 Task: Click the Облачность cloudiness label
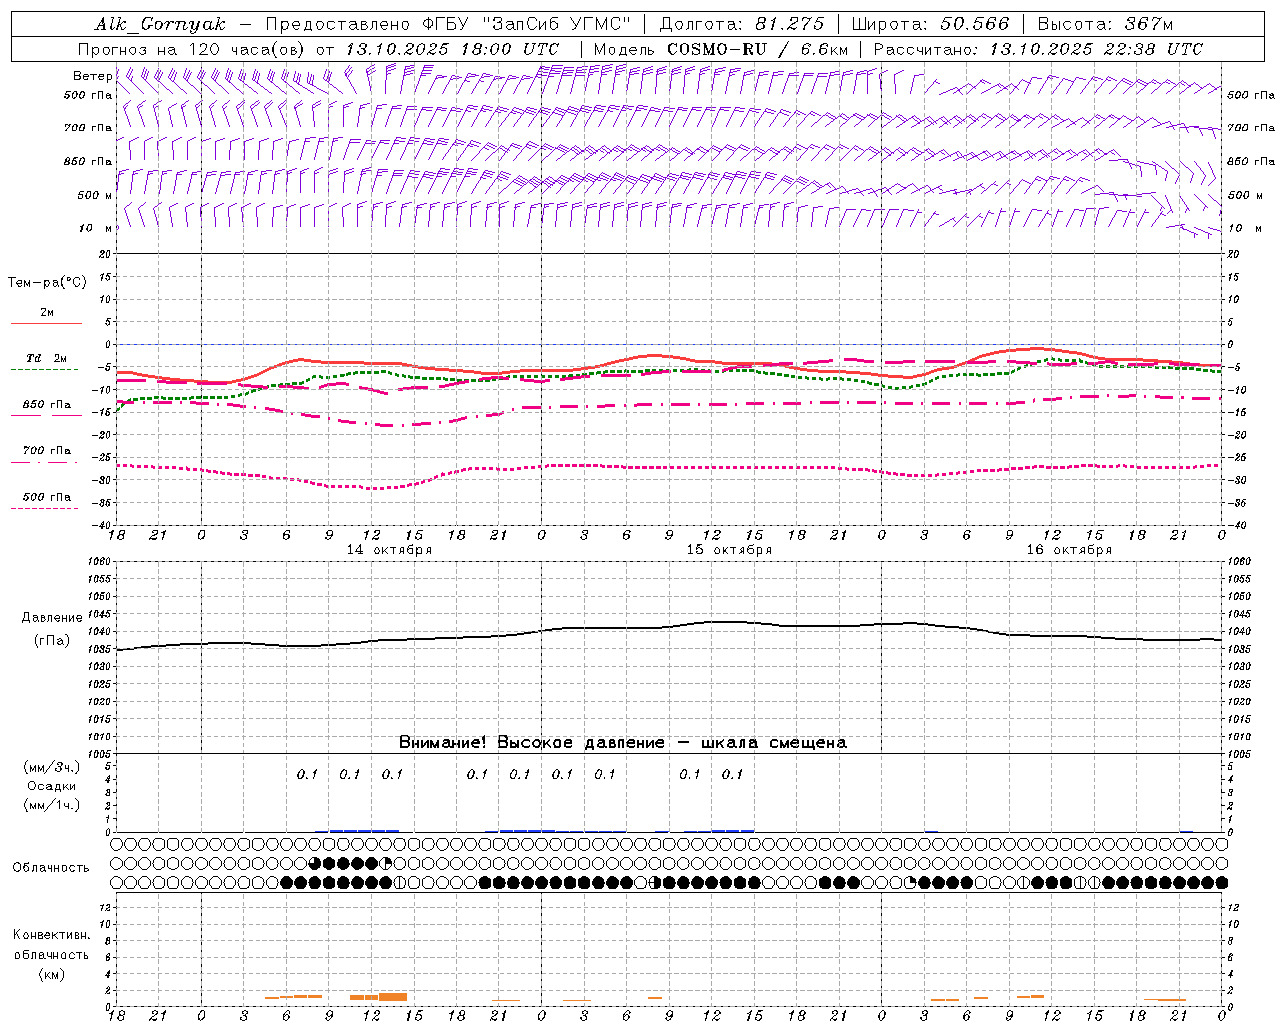(51, 868)
